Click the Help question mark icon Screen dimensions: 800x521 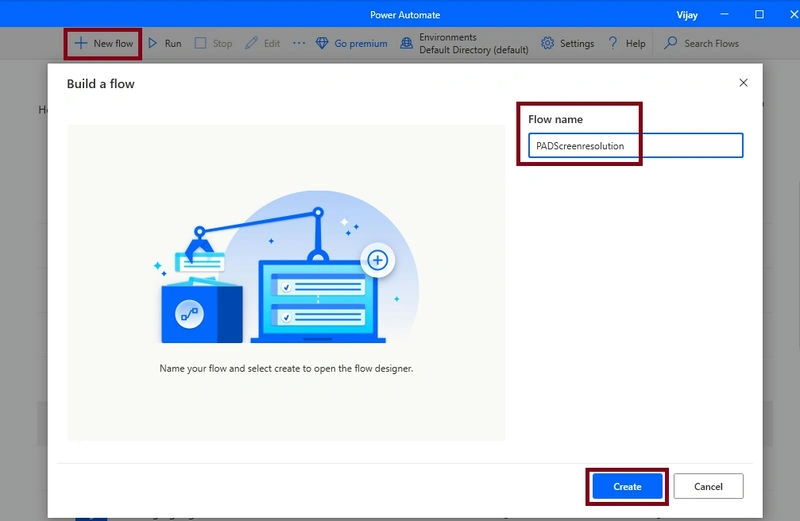[x=613, y=43]
